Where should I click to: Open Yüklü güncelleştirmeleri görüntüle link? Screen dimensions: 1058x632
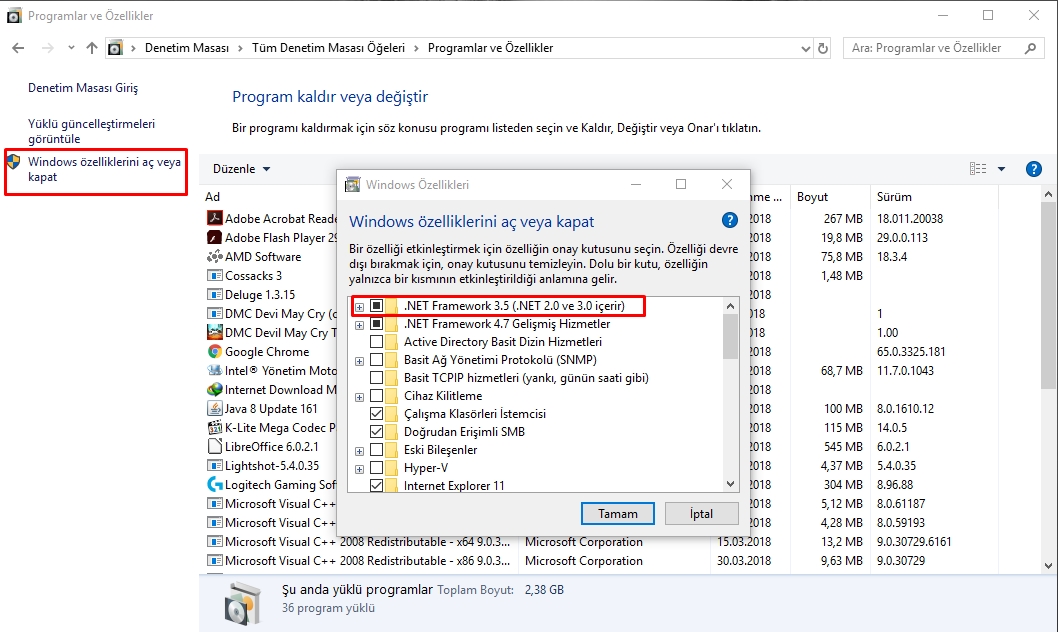pos(92,131)
